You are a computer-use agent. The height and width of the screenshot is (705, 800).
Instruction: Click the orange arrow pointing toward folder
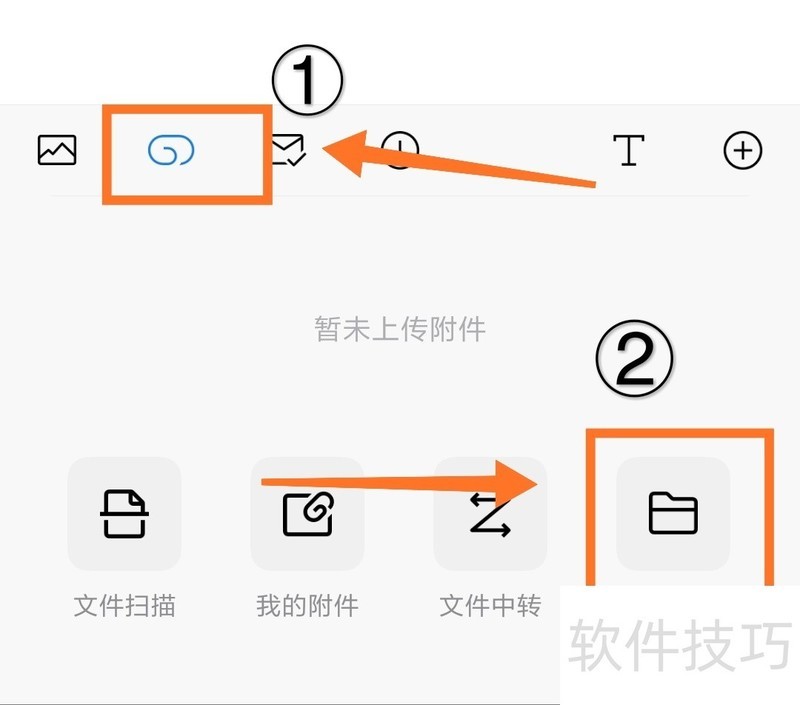click(x=399, y=483)
